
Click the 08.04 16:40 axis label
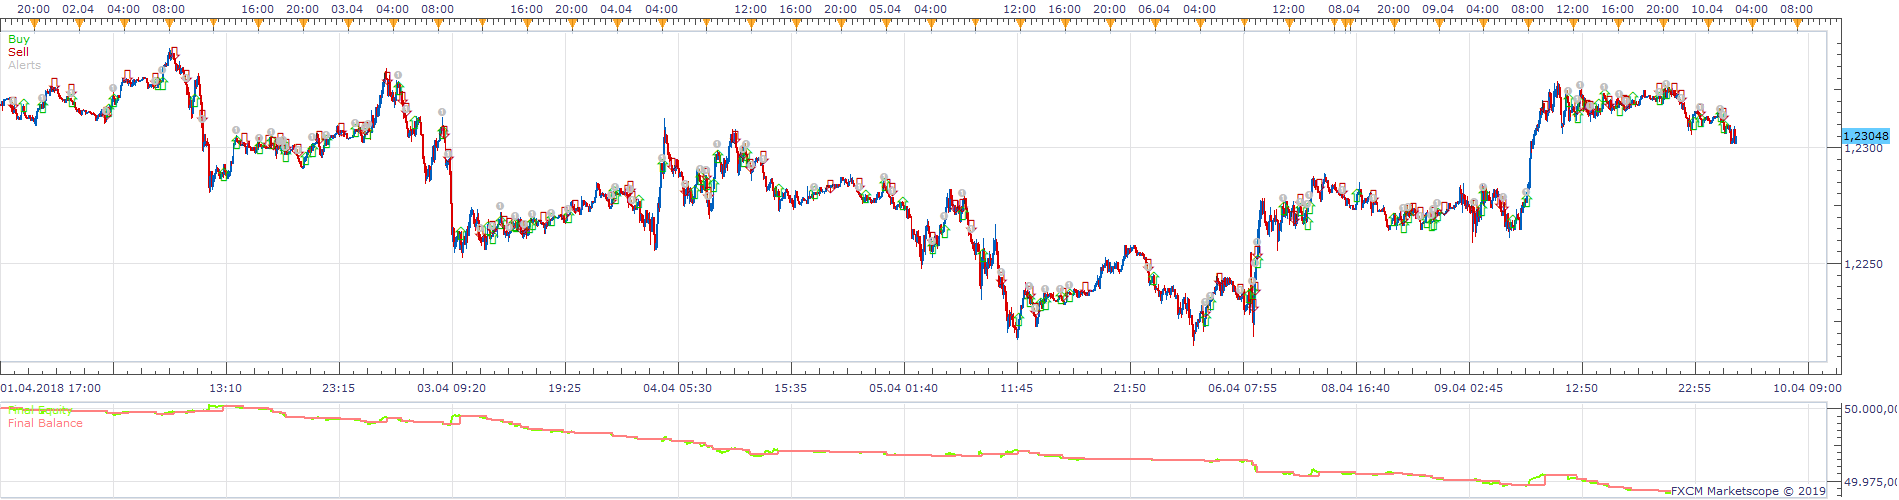click(x=1355, y=388)
